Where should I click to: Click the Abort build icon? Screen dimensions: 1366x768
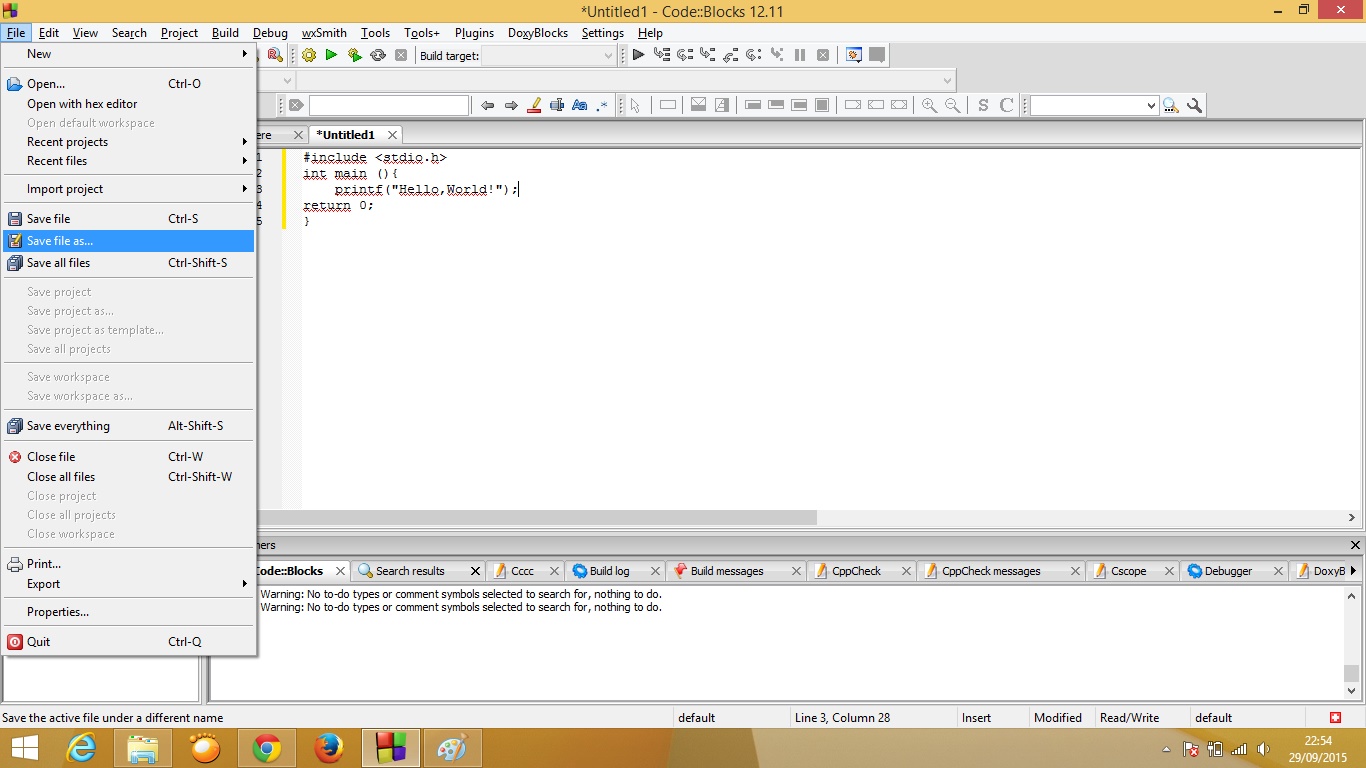pos(401,56)
